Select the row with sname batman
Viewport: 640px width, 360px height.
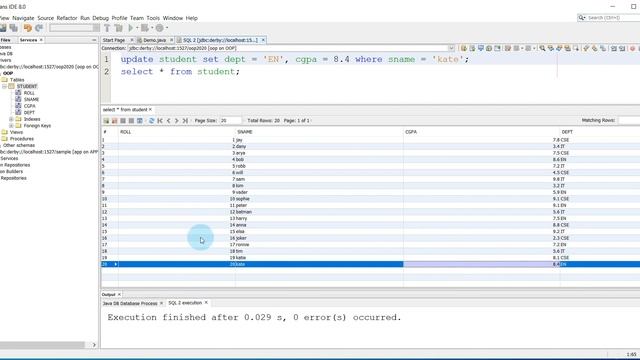click(x=371, y=212)
